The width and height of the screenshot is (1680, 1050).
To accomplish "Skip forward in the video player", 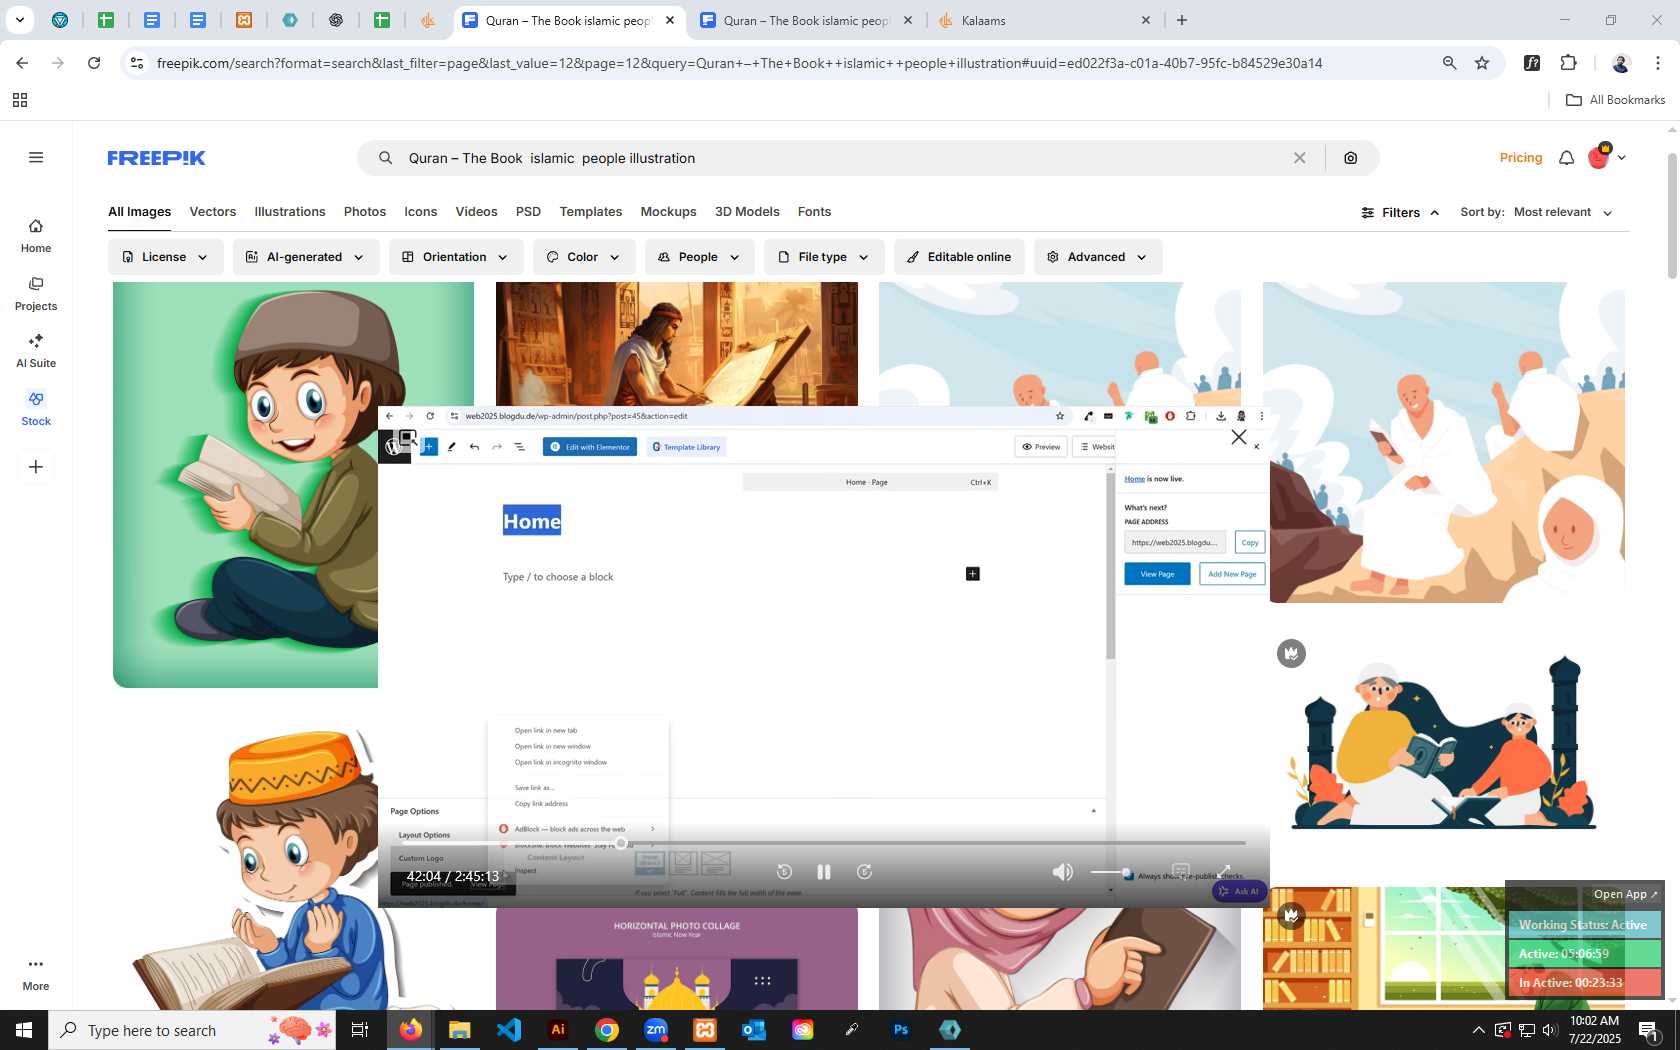I will 865,872.
